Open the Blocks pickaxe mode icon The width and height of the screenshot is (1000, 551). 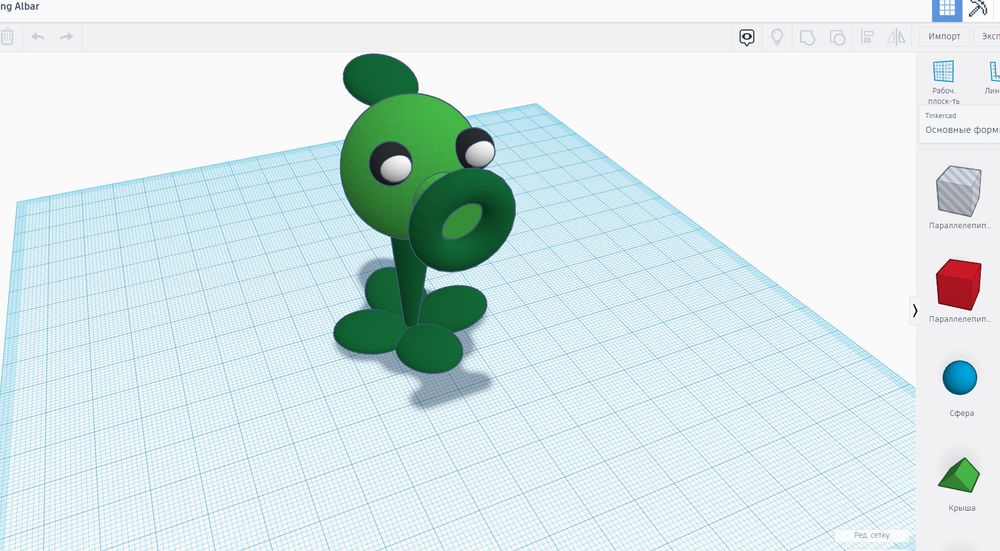[977, 8]
